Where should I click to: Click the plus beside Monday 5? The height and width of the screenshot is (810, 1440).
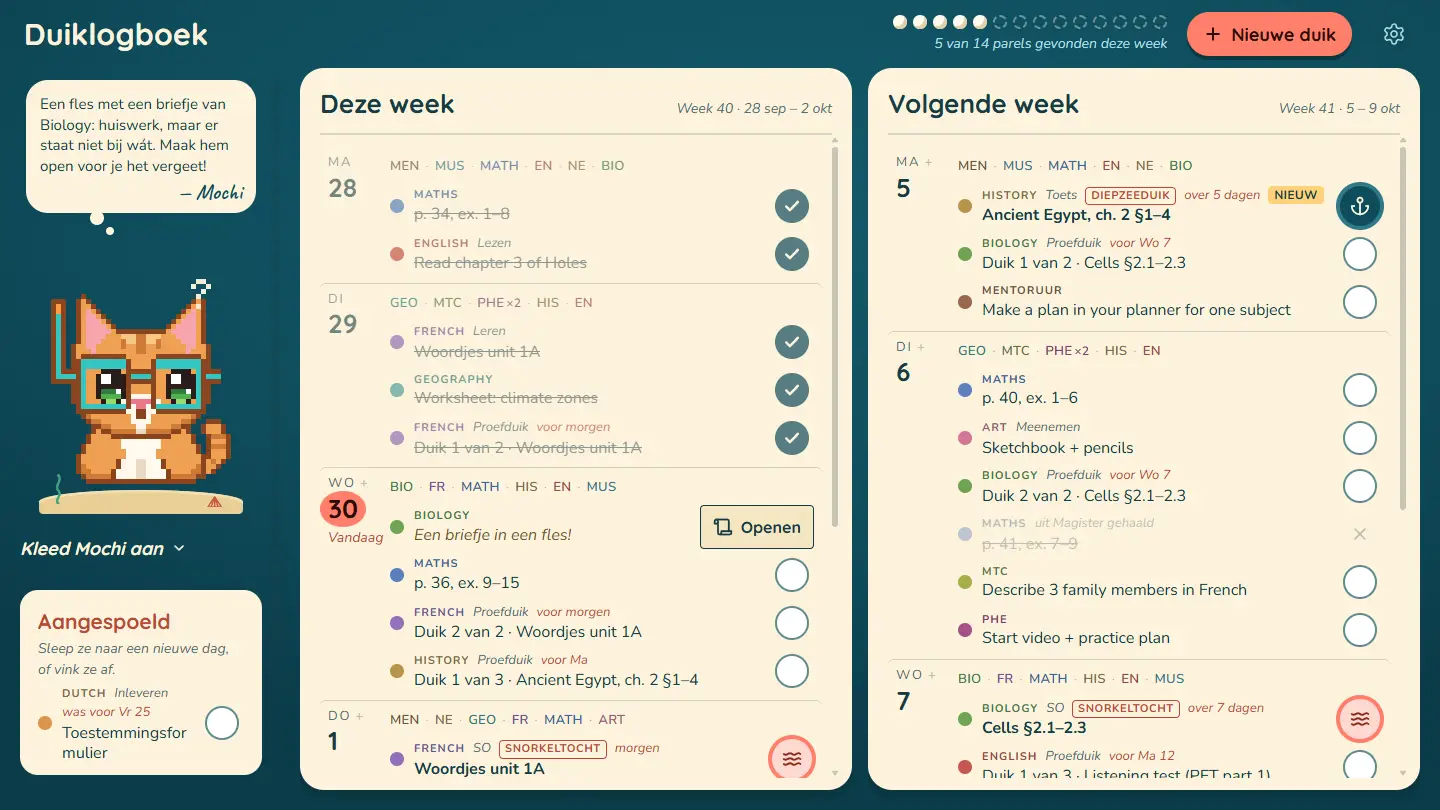coord(928,162)
